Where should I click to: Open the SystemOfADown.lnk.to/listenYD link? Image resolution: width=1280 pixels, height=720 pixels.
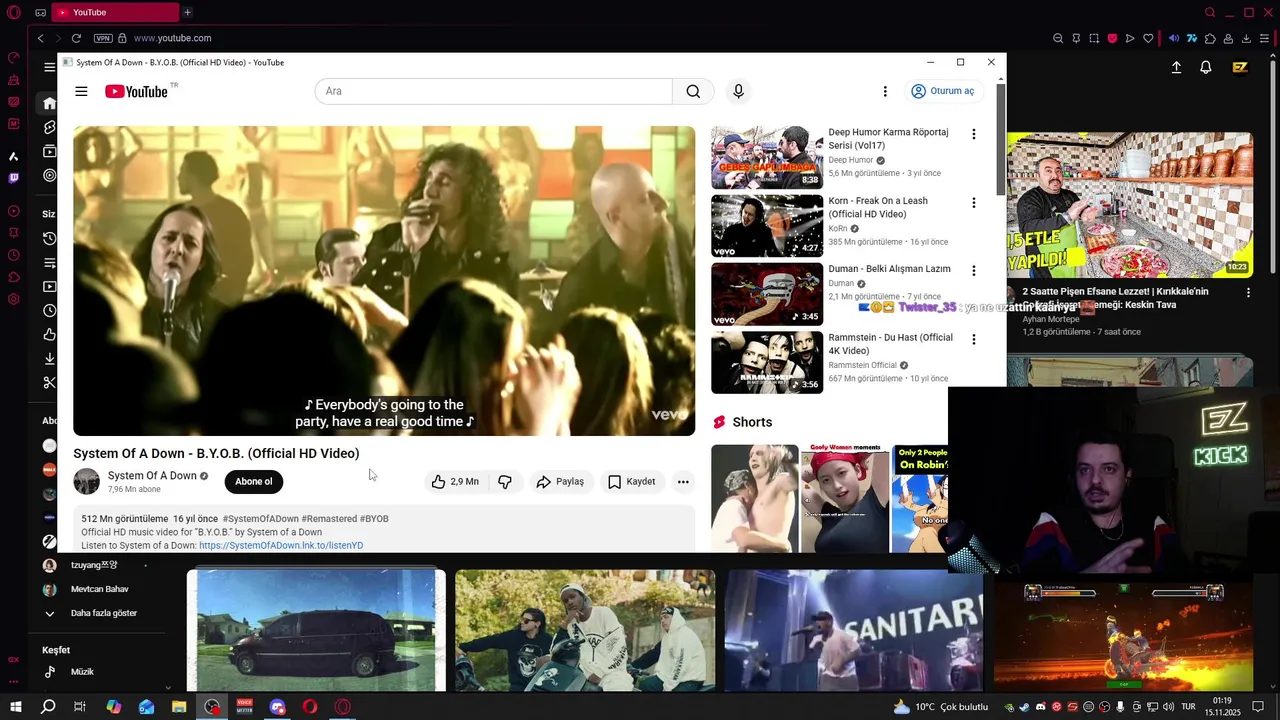[x=281, y=546]
